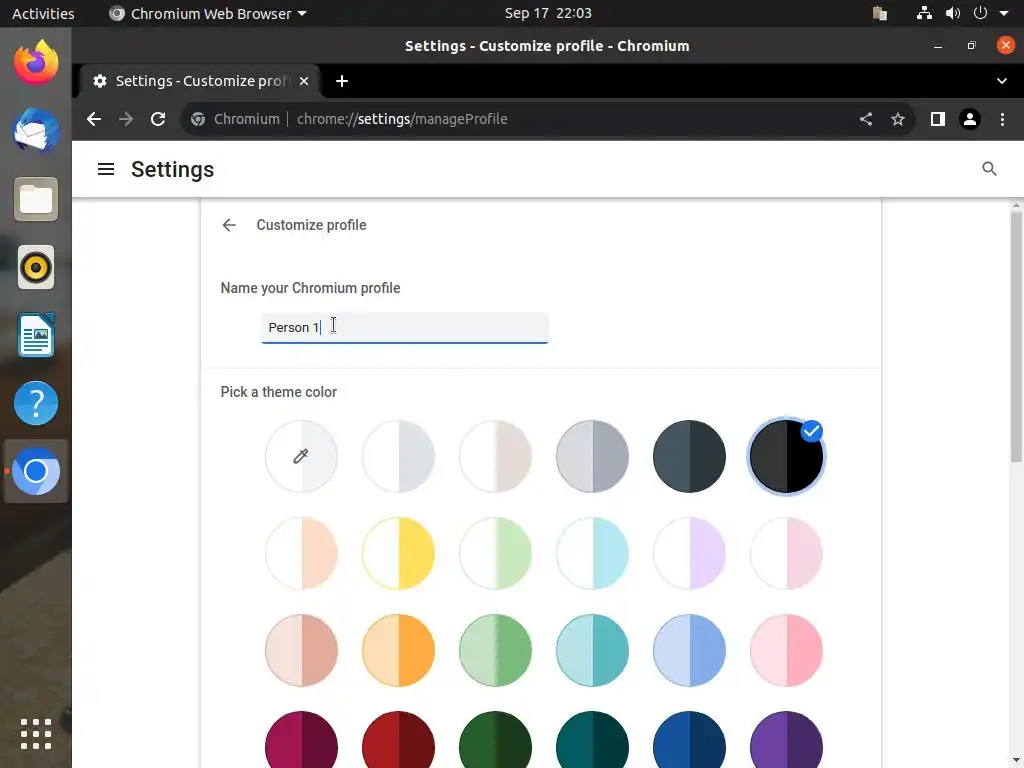The height and width of the screenshot is (768, 1024).
Task: View site information Chromium icon
Action: (198, 119)
